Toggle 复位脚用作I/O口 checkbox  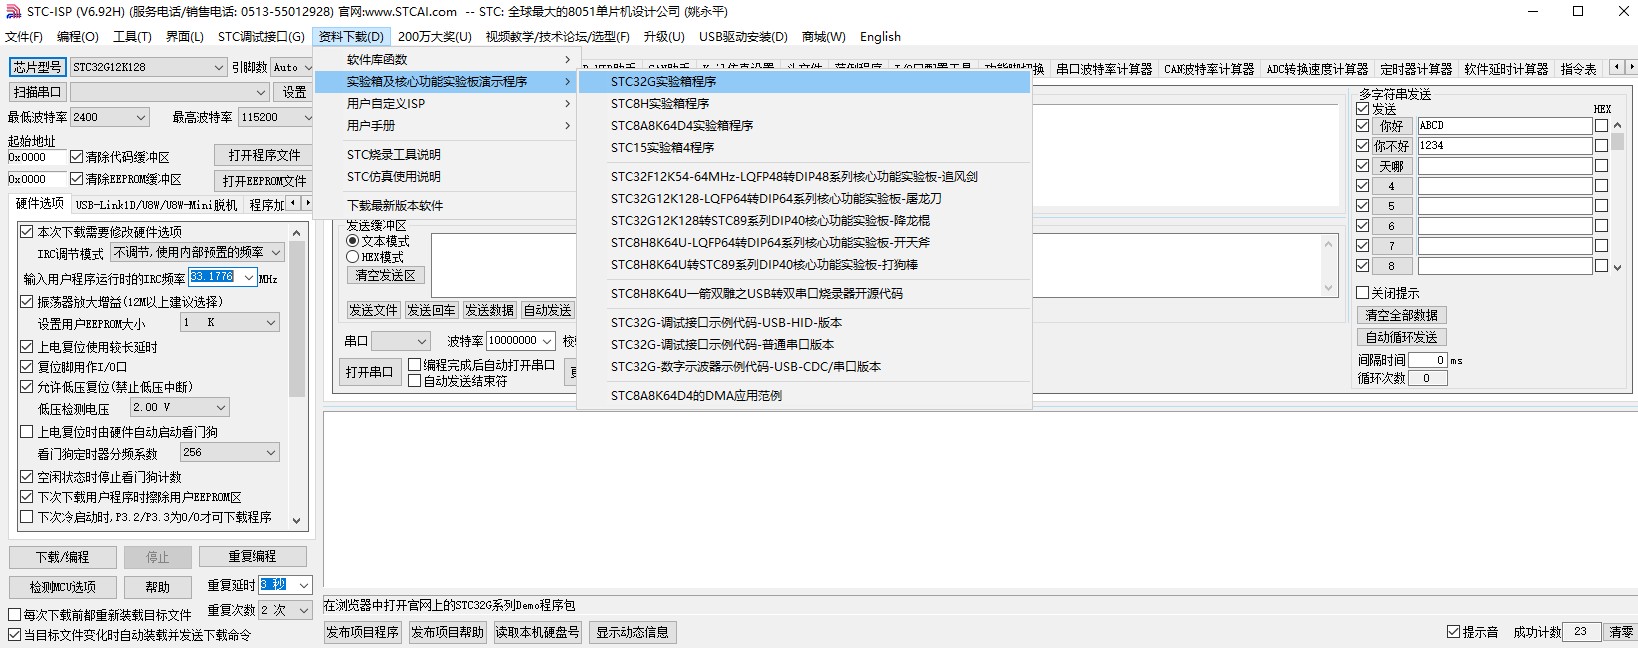pos(27,367)
